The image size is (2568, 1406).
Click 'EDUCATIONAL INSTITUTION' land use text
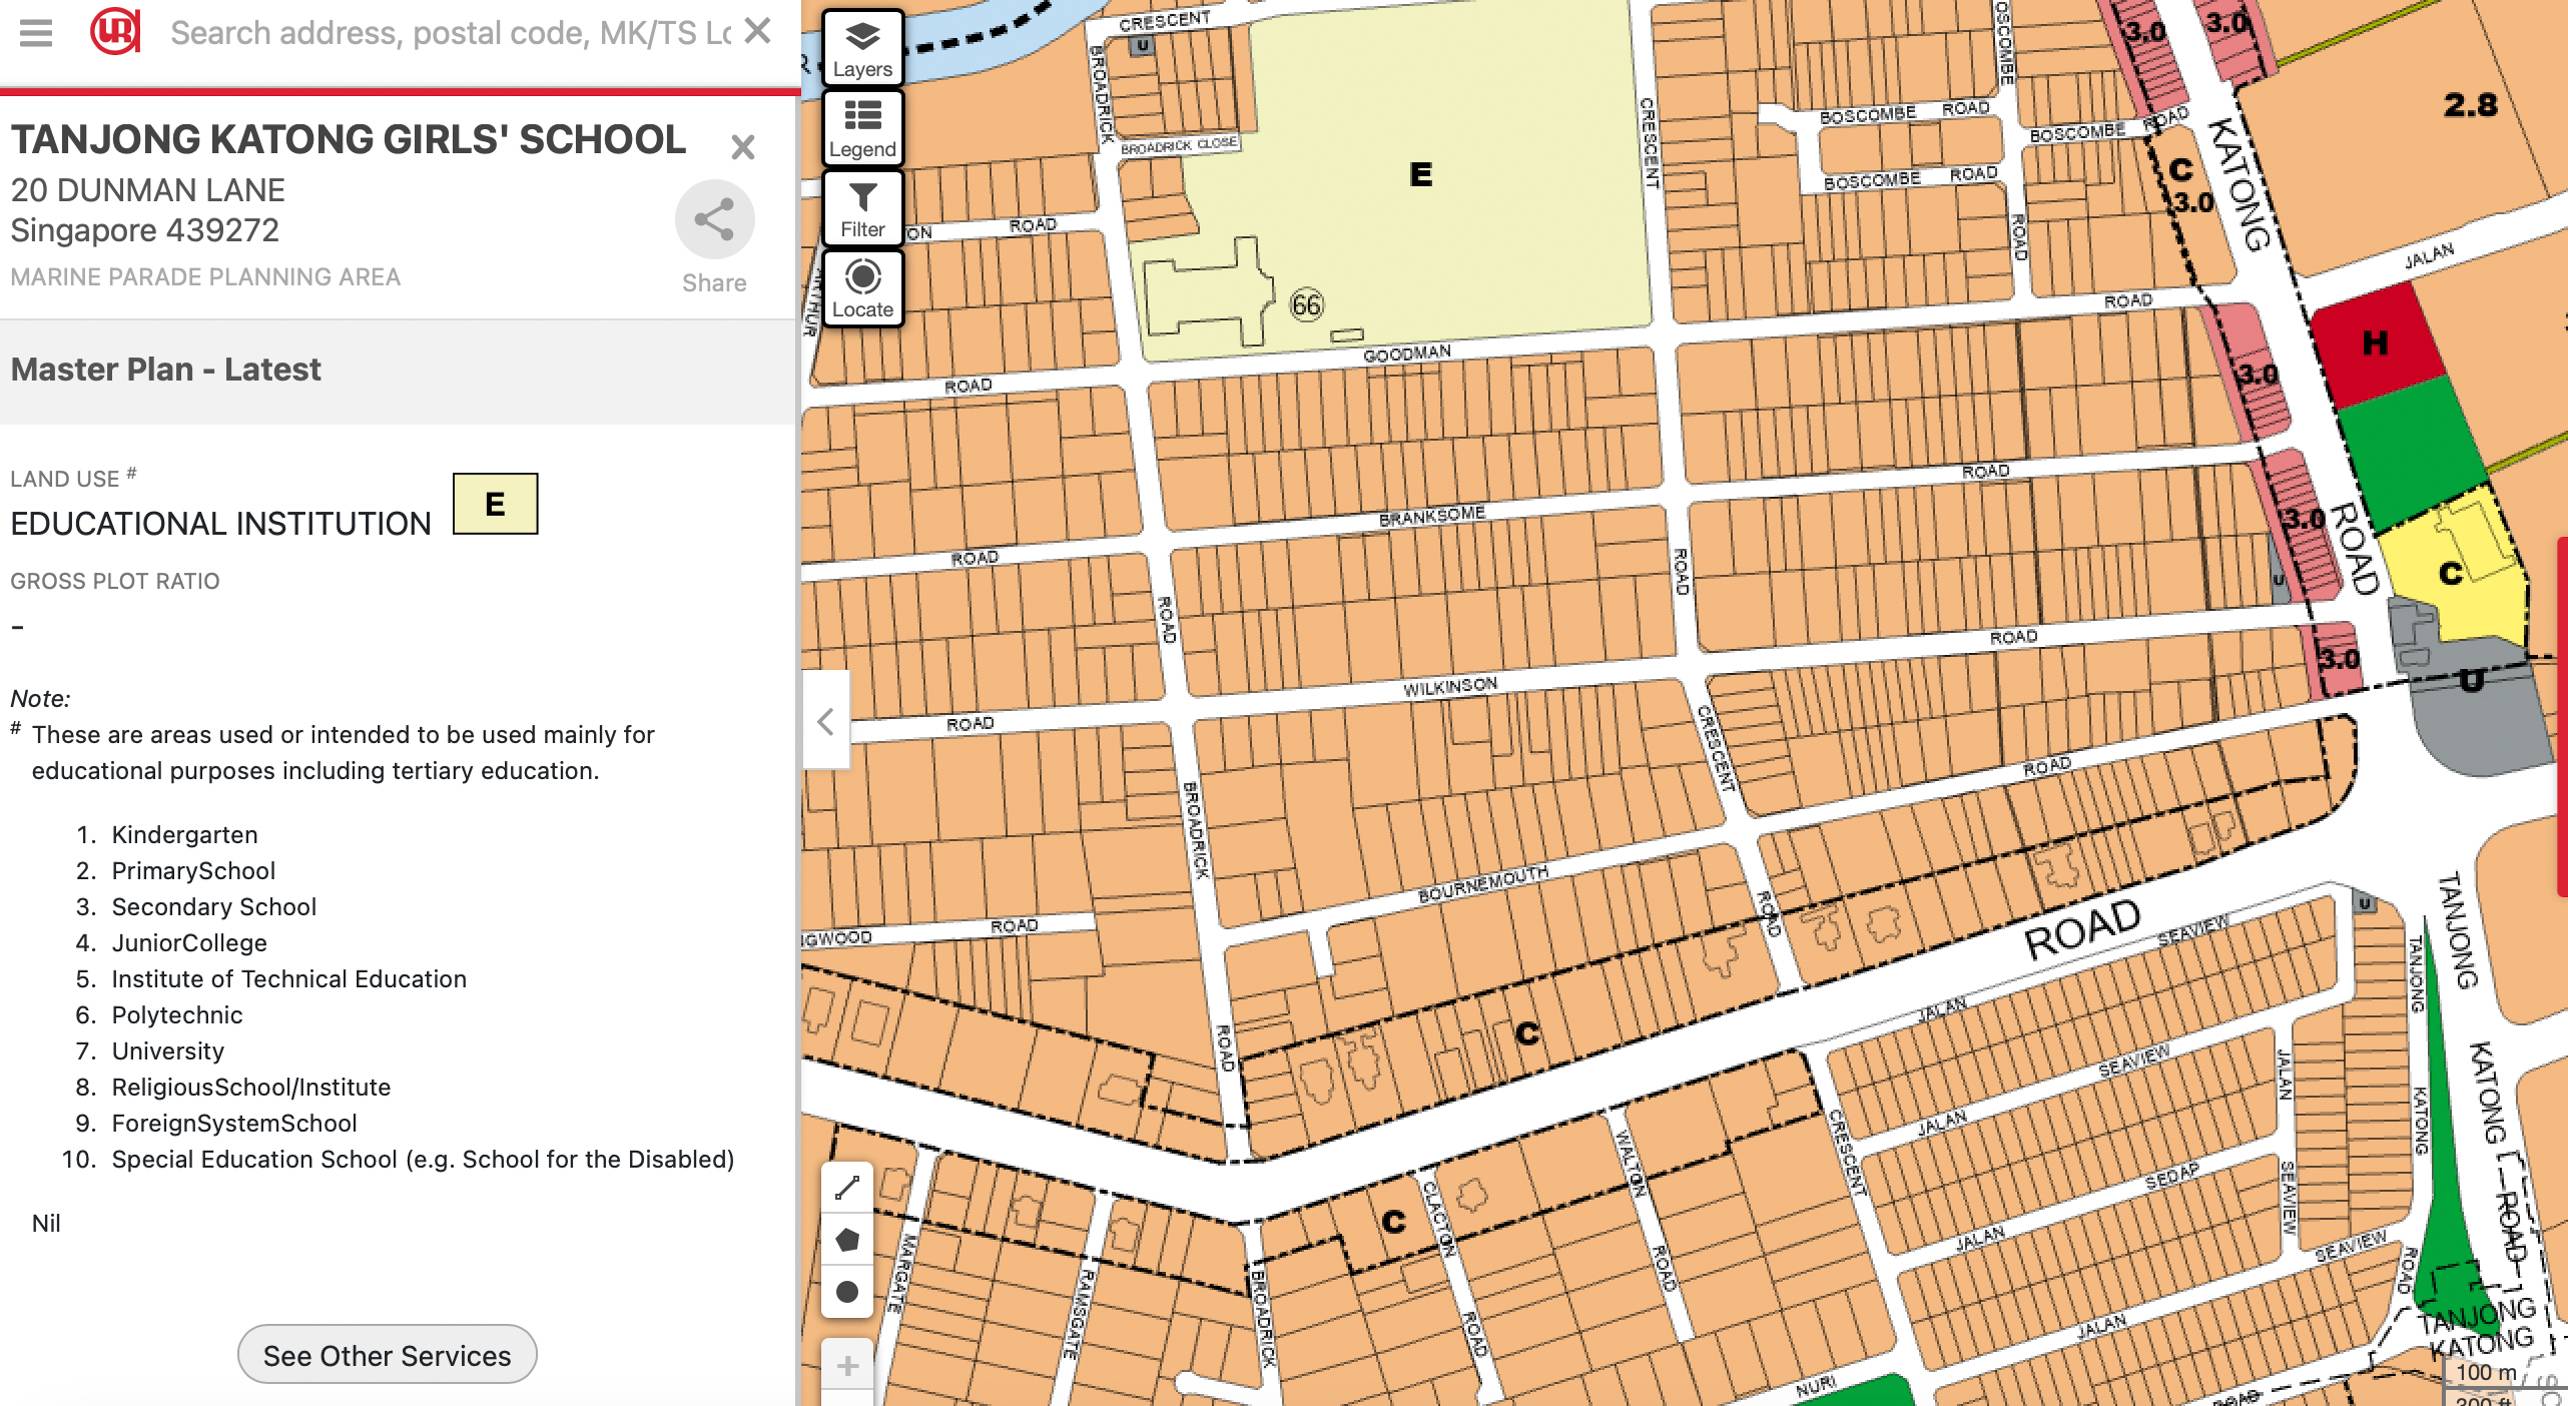(x=221, y=523)
